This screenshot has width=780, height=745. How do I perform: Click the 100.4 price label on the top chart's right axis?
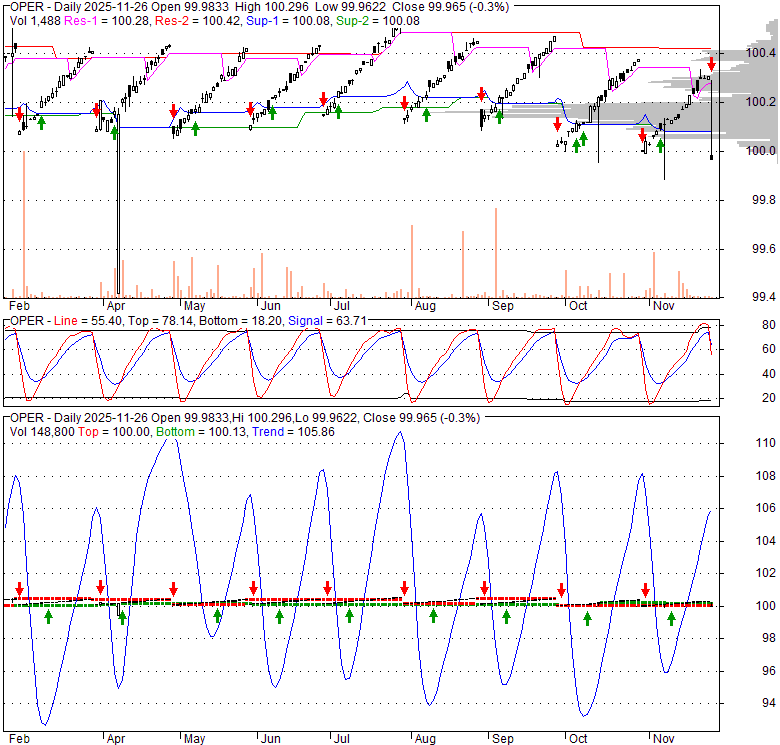click(x=762, y=52)
